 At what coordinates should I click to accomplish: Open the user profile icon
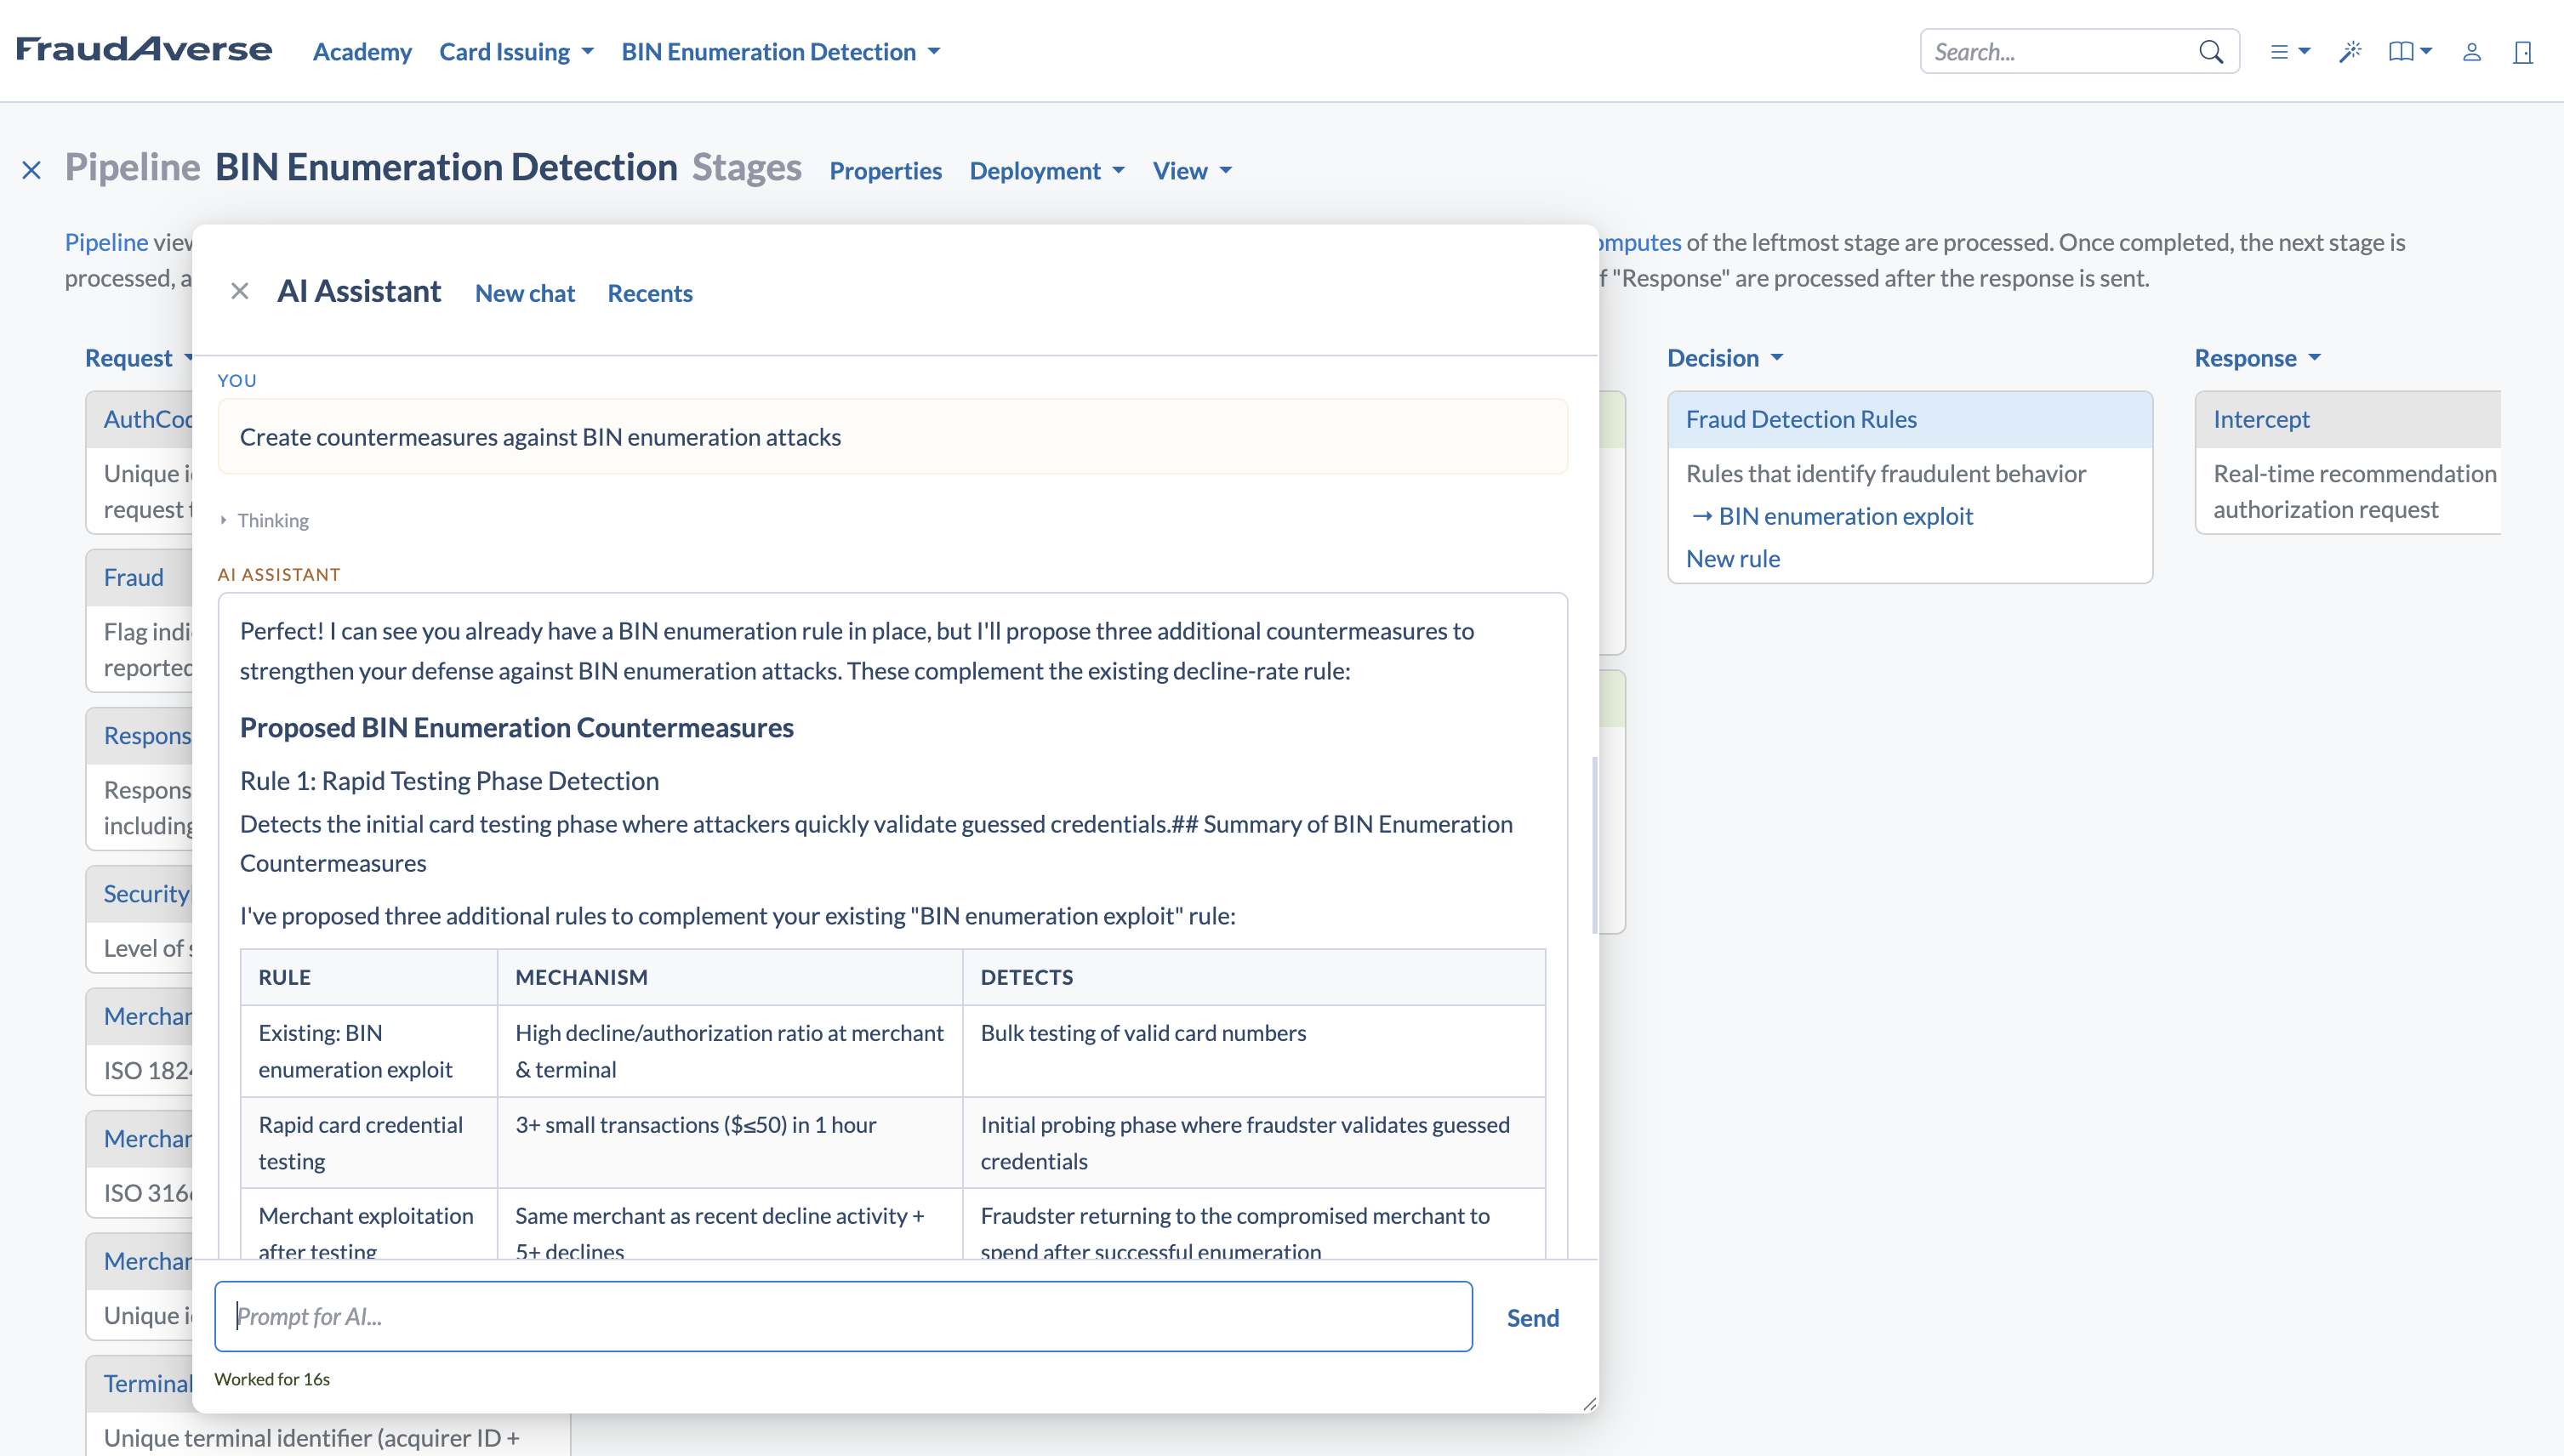(2472, 52)
